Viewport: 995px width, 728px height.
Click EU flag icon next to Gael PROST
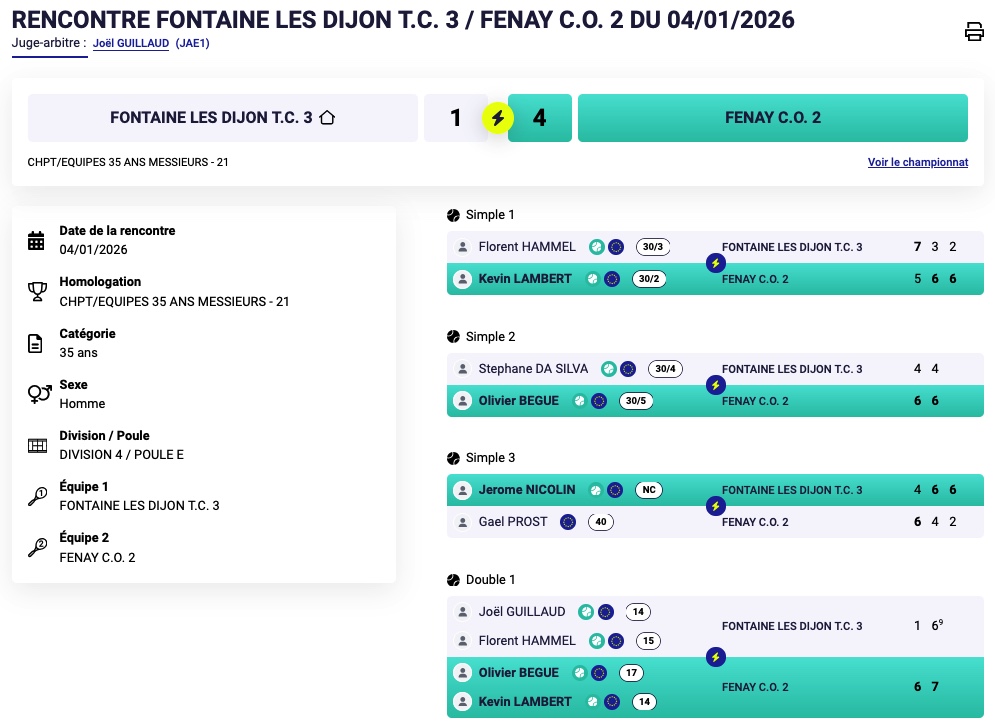pyautogui.click(x=568, y=522)
